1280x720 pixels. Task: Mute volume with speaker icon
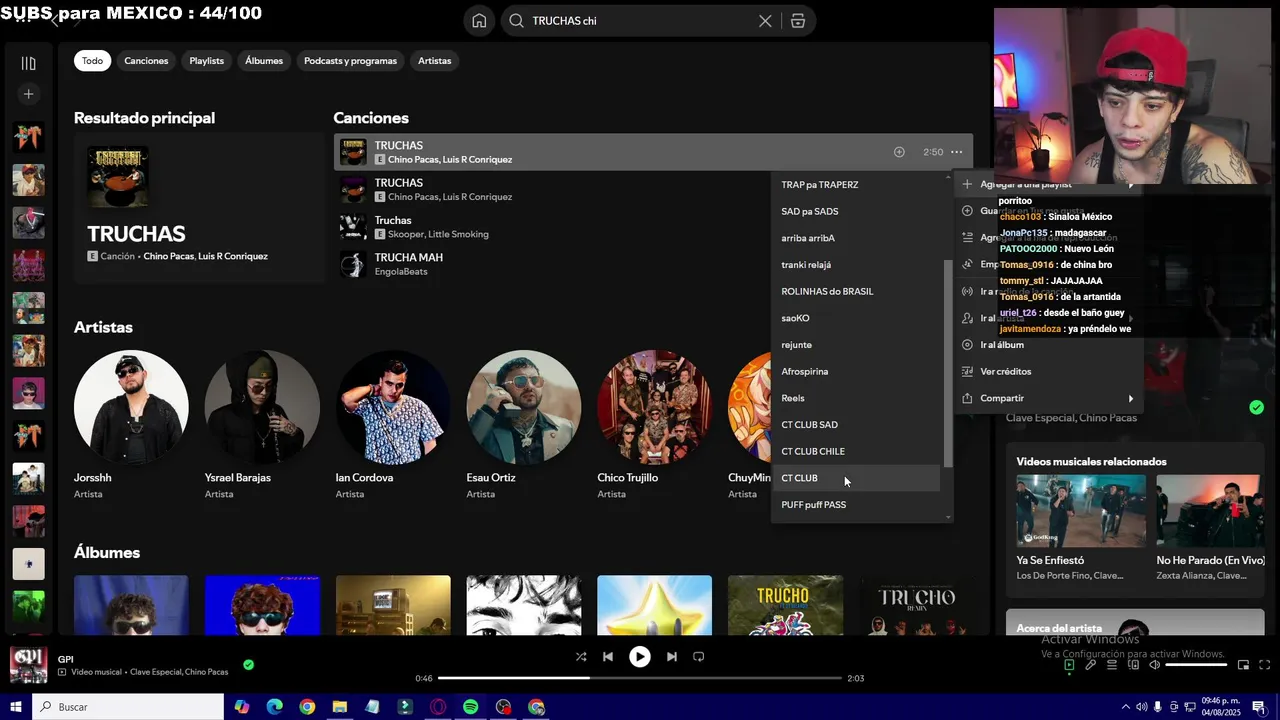(x=1154, y=665)
